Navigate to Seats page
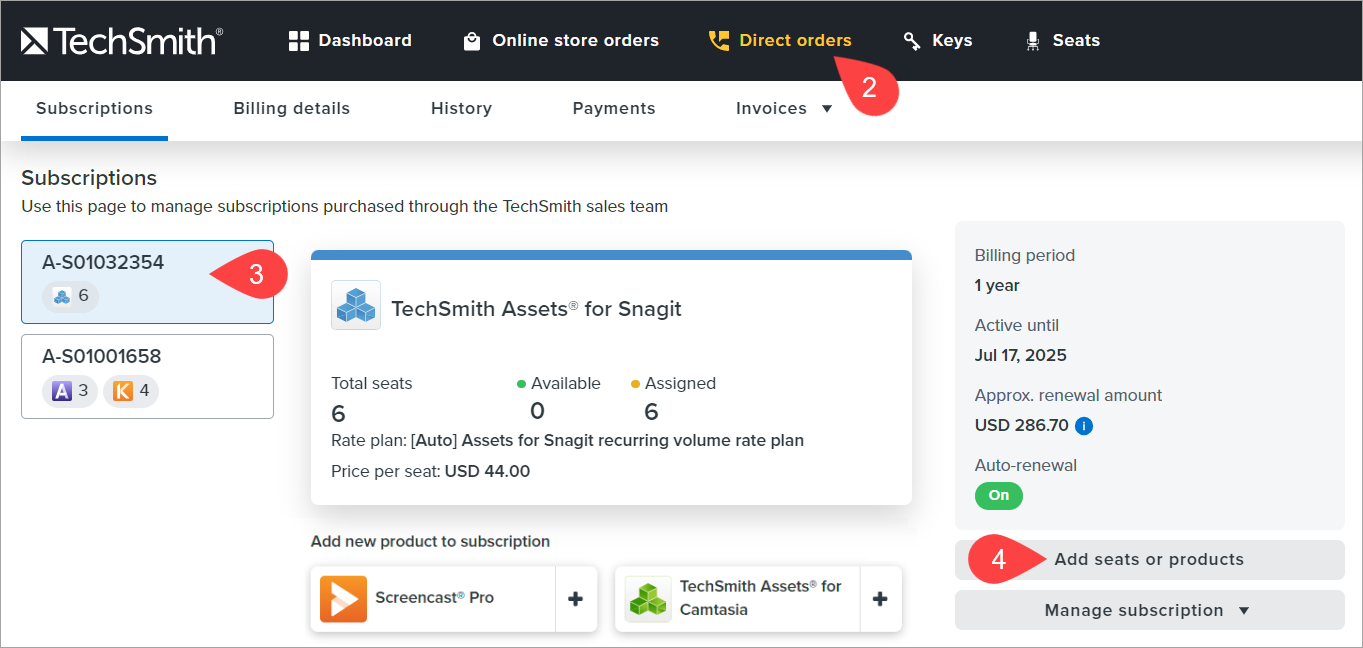Viewport: 1363px width, 648px height. (1062, 41)
